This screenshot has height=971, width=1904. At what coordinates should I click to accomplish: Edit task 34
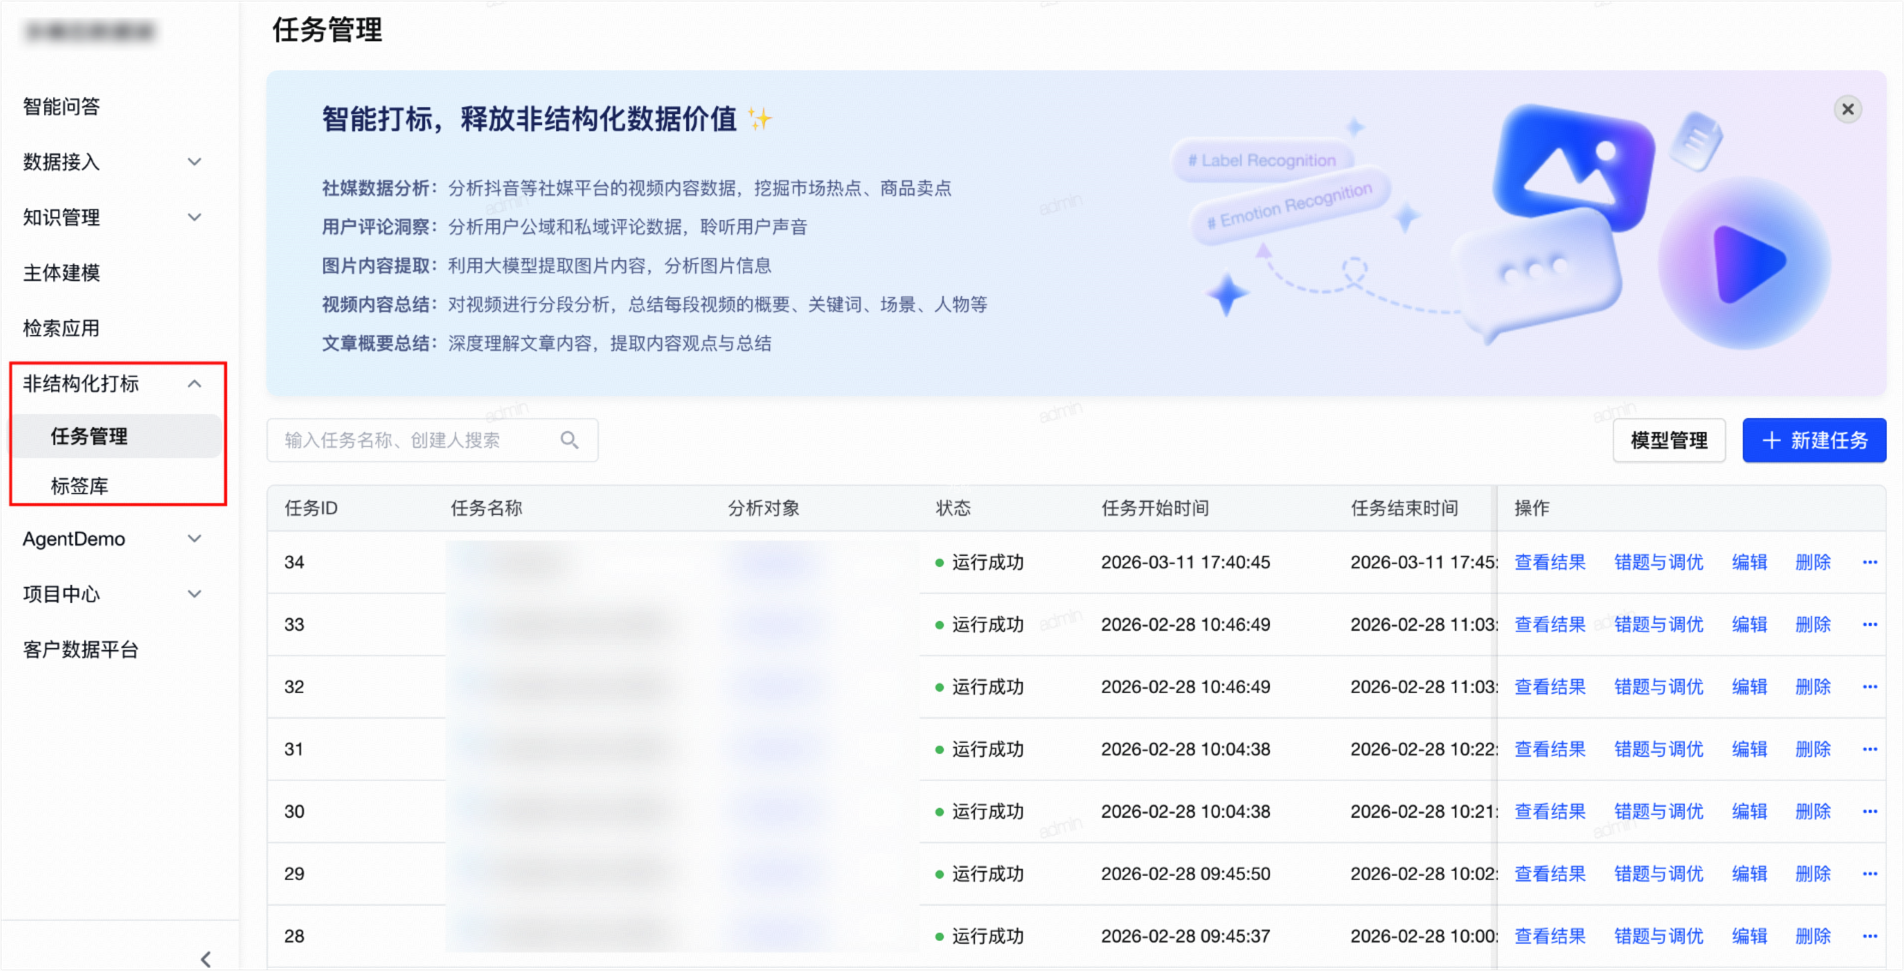[1750, 562]
